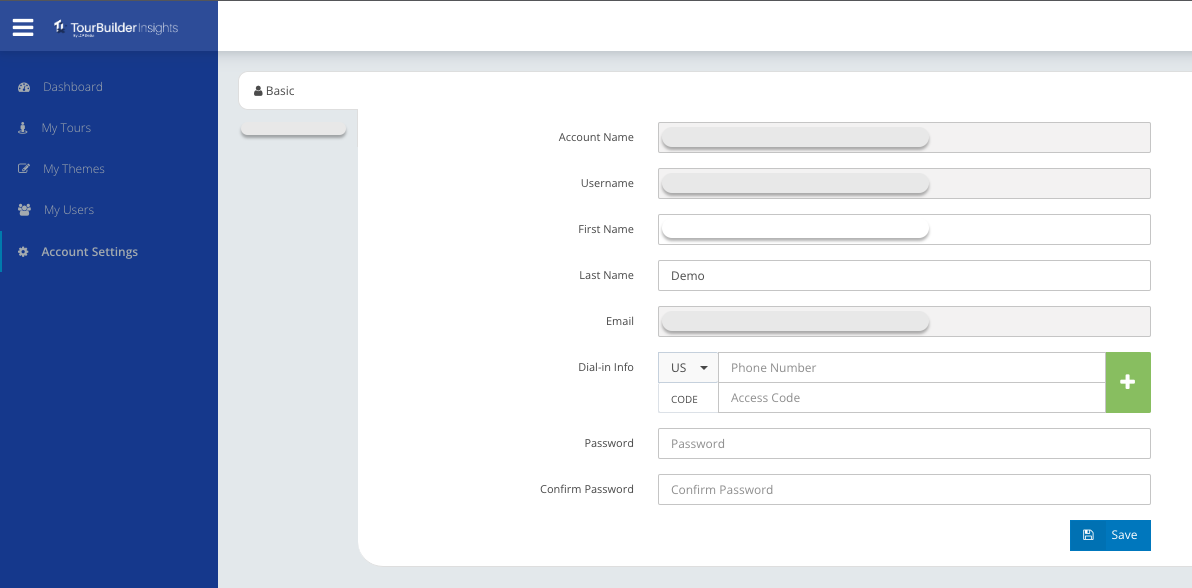Select the Dashboard gauge icon

(24, 87)
